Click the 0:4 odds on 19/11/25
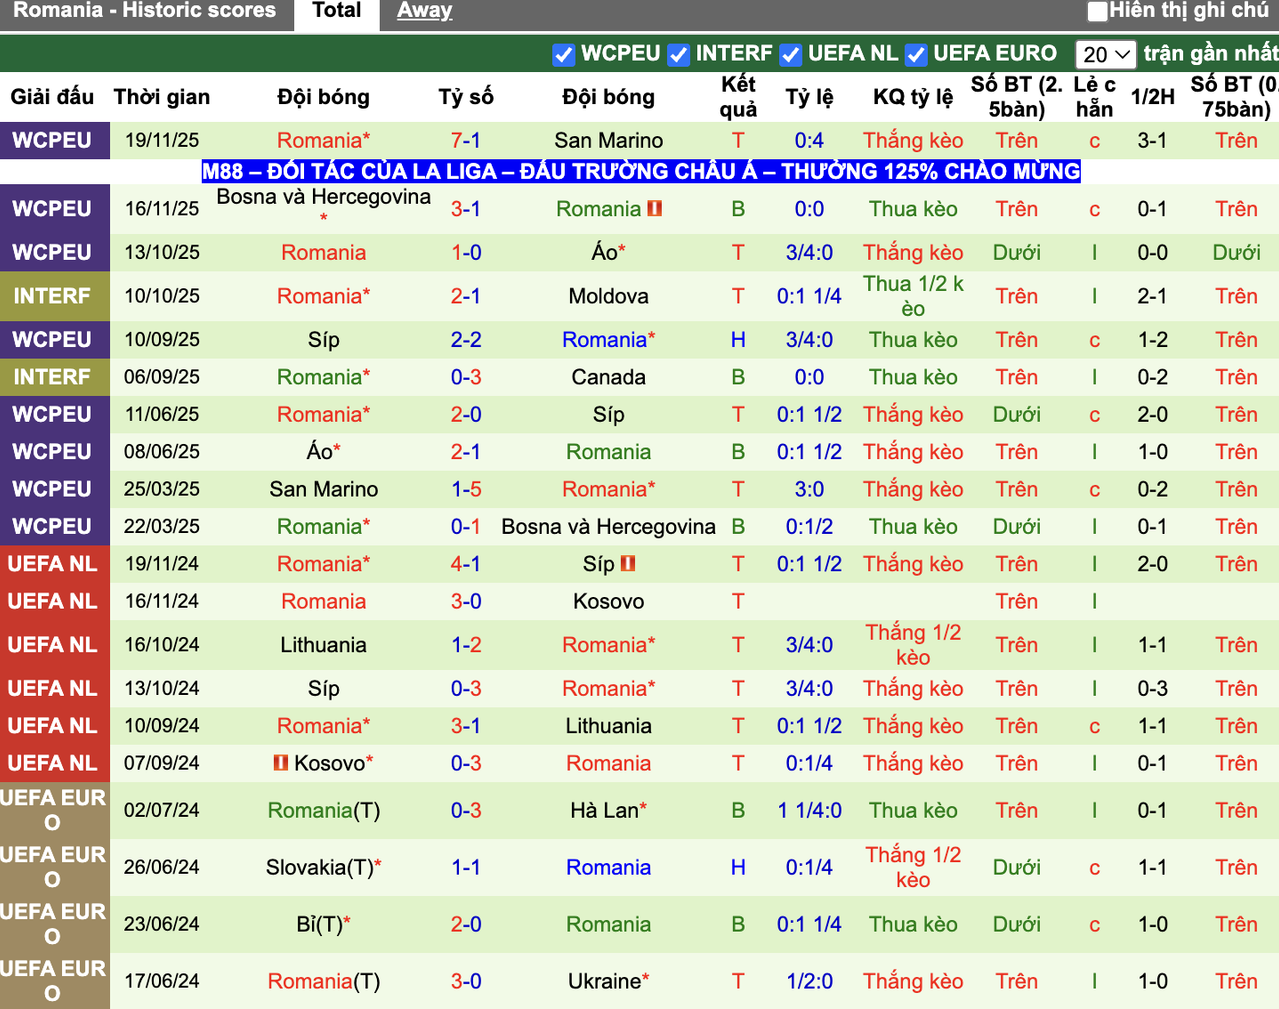 point(809,140)
